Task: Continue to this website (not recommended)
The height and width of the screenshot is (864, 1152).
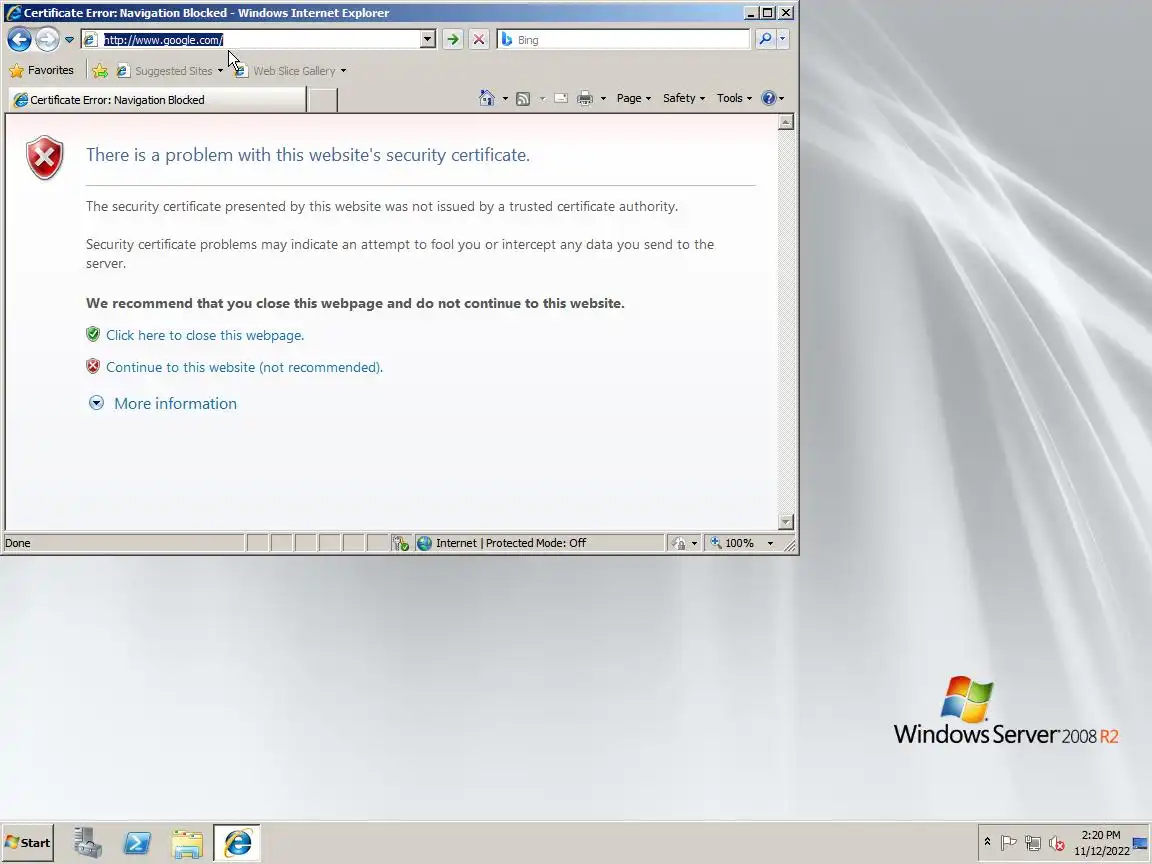Action: pyautogui.click(x=245, y=367)
